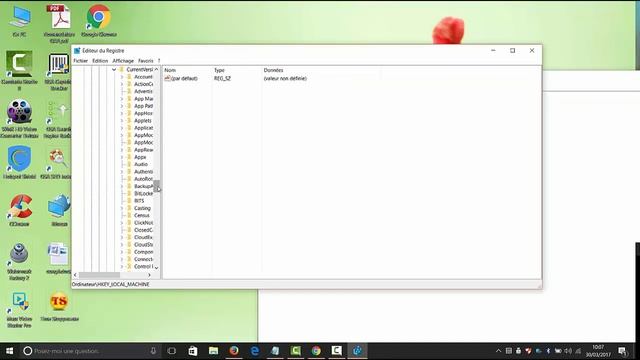Launch the CCleaner desktop shortcut

coord(19,210)
